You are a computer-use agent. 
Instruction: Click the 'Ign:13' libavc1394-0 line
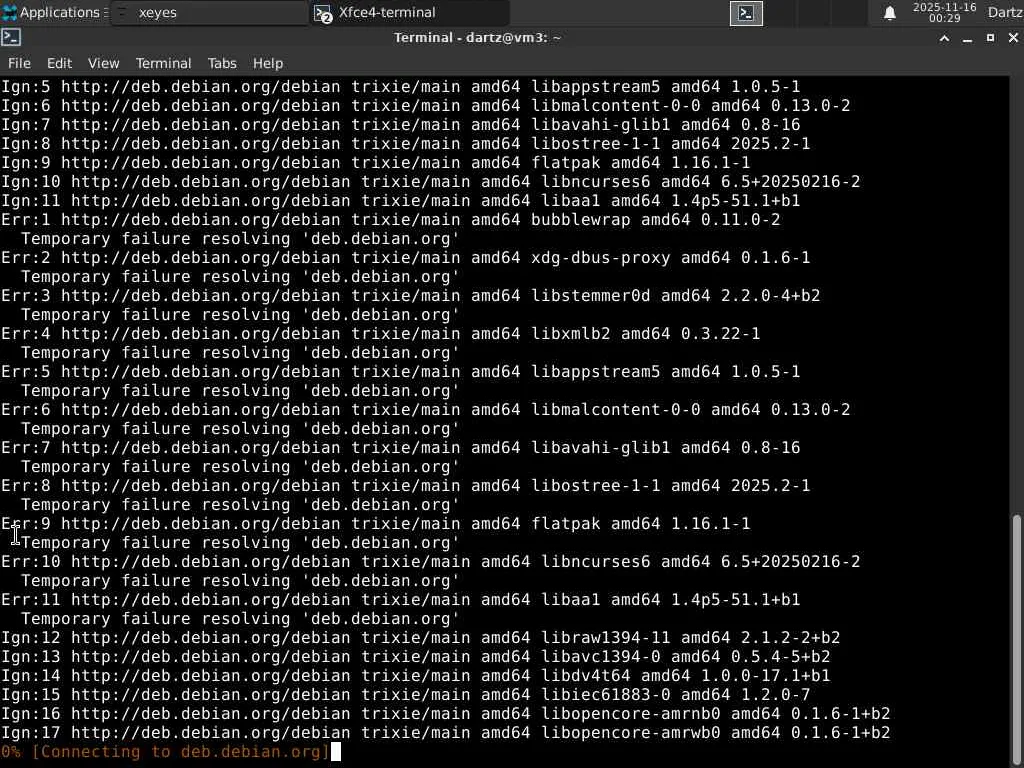[x=416, y=656]
